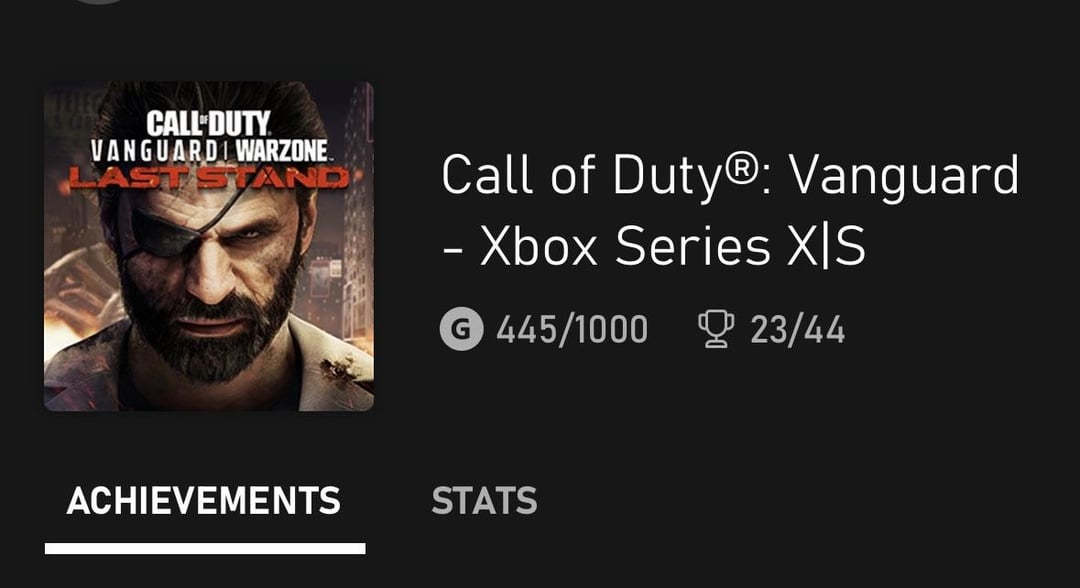Select the ACHIEVEMENTS tab

pos(204,501)
